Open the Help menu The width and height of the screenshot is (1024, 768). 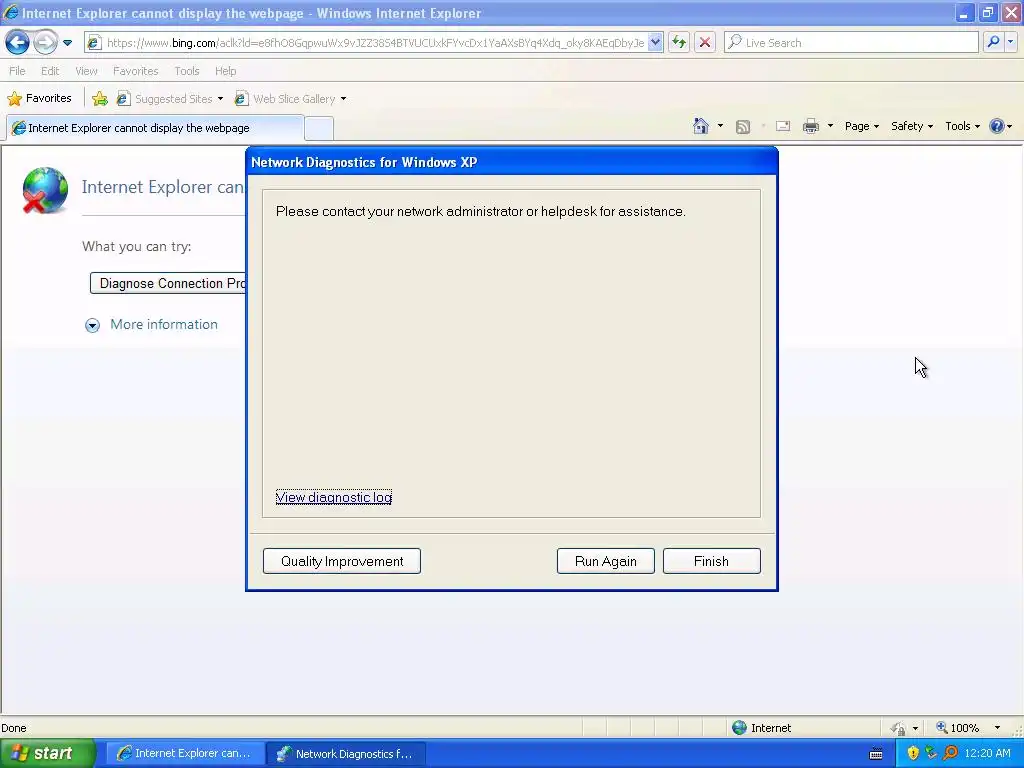click(225, 71)
